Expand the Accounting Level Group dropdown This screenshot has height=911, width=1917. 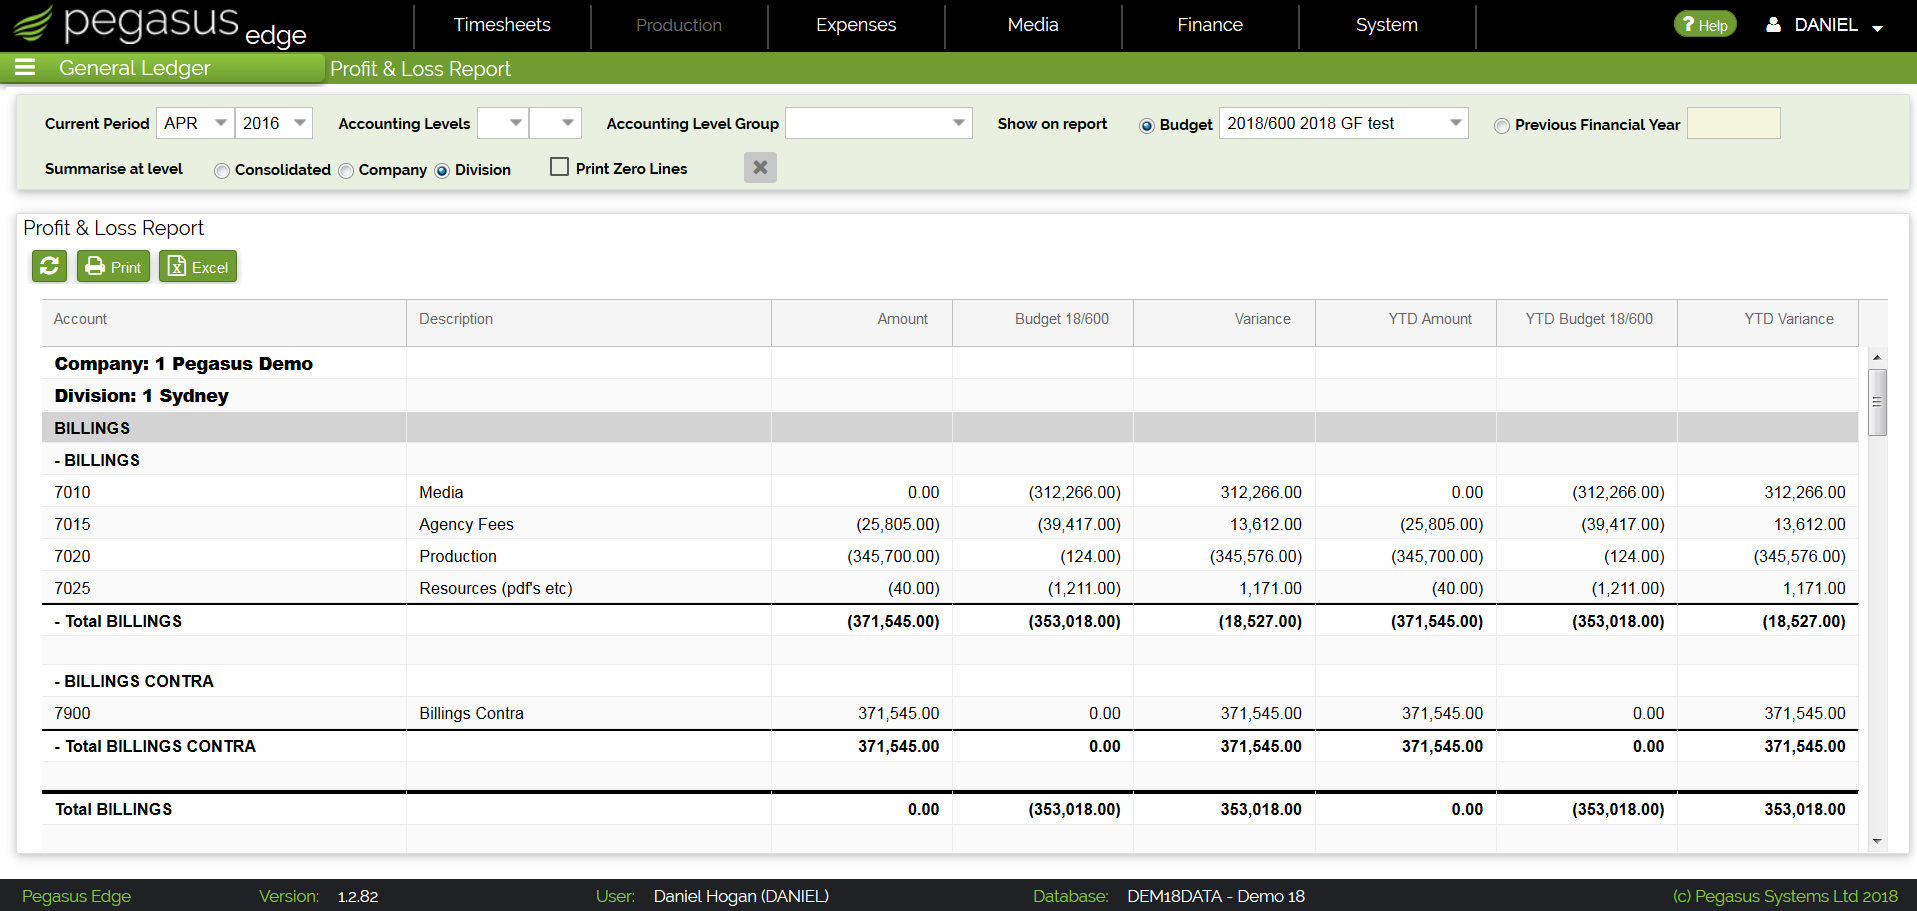click(x=879, y=123)
